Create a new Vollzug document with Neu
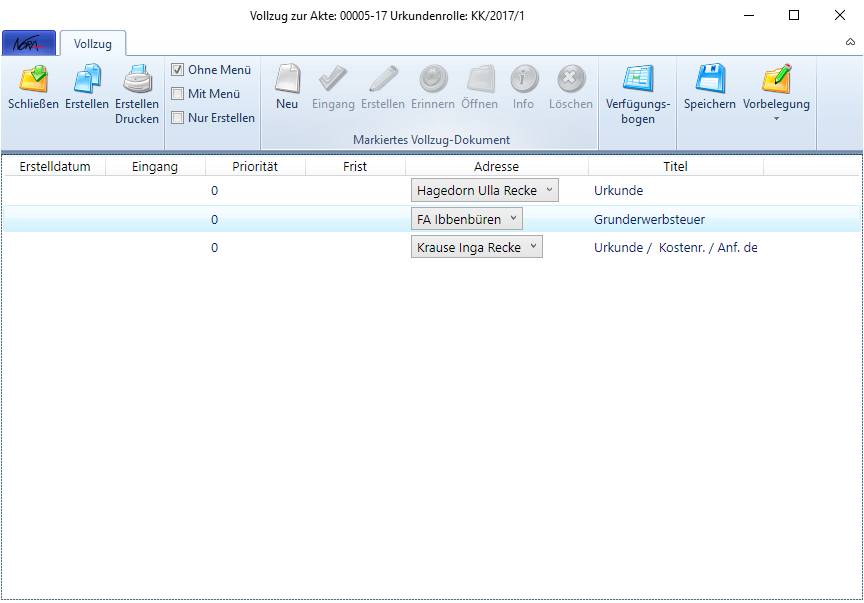This screenshot has height=603, width=864. pos(287,80)
